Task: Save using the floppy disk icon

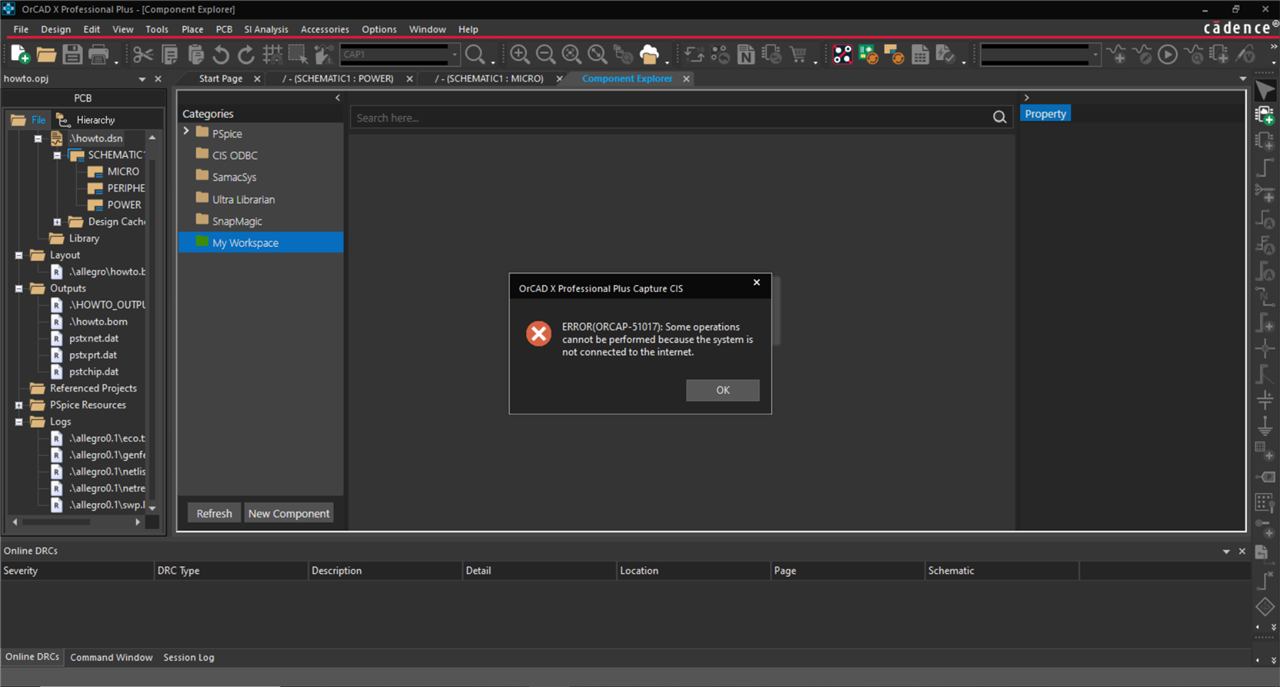Action: click(72, 54)
